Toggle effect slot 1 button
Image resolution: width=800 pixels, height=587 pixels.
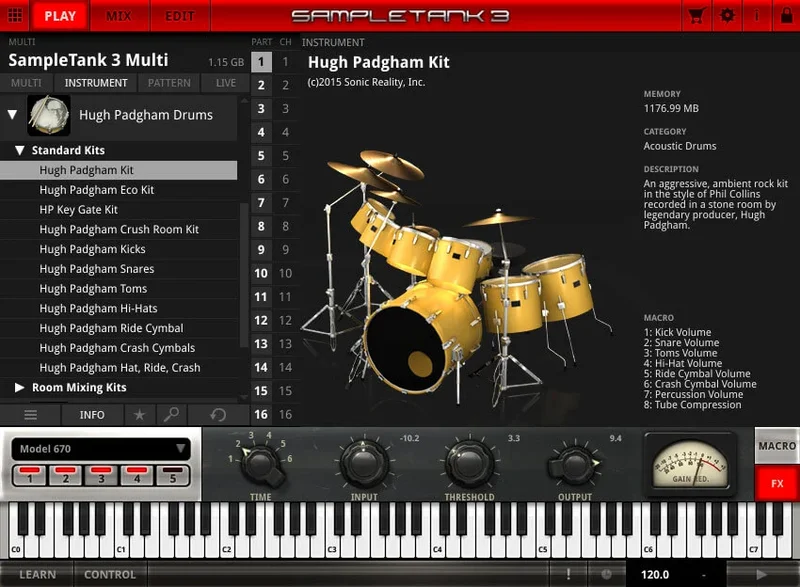(x=30, y=475)
